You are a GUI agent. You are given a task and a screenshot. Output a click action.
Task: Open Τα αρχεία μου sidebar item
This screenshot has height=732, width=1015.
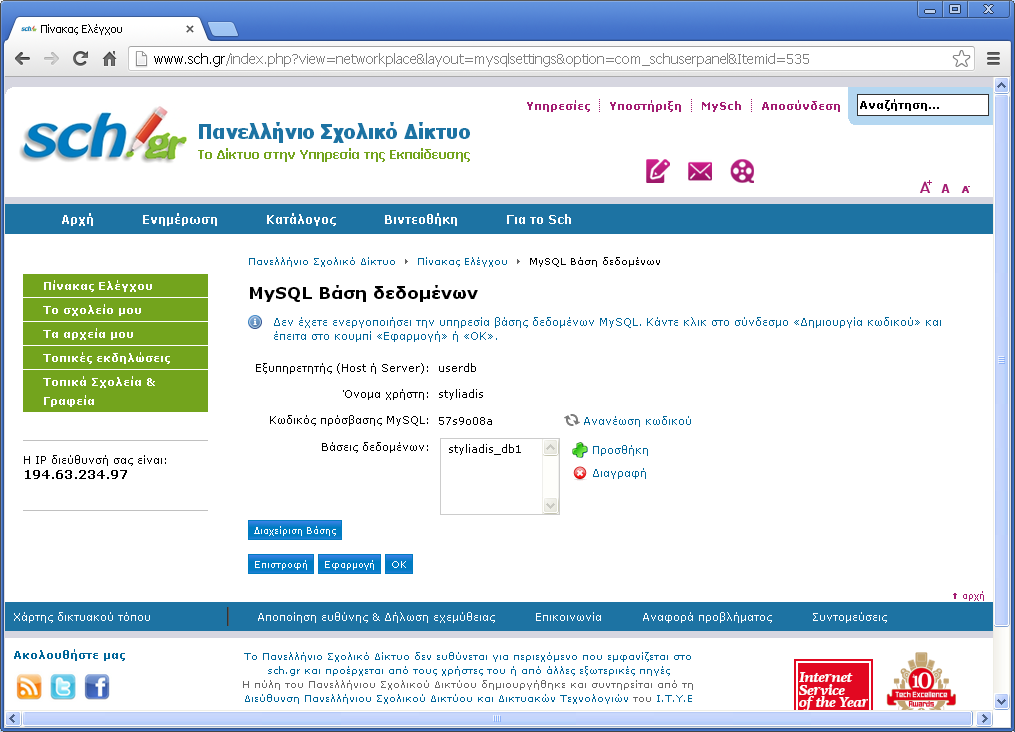click(x=115, y=333)
